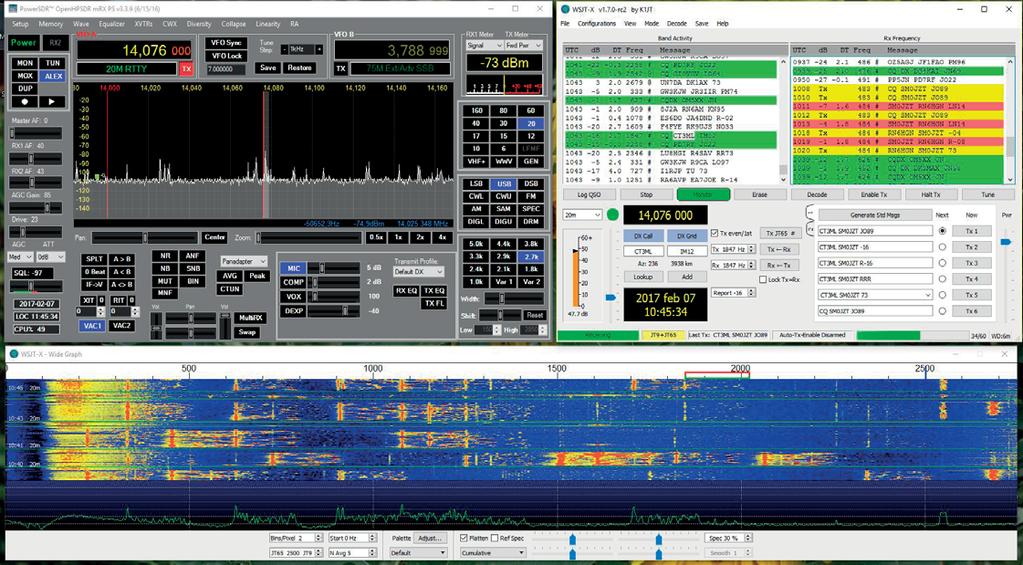This screenshot has width=1023, height=565.
Task: Check the Ref Spec checkbox
Action: click(494, 538)
